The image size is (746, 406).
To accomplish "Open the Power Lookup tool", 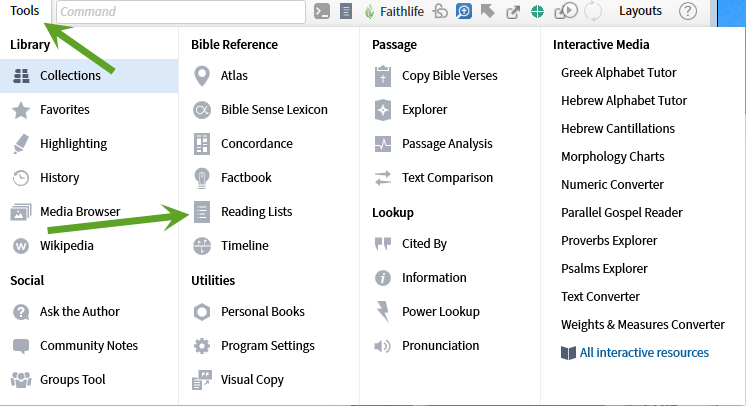I will (441, 312).
